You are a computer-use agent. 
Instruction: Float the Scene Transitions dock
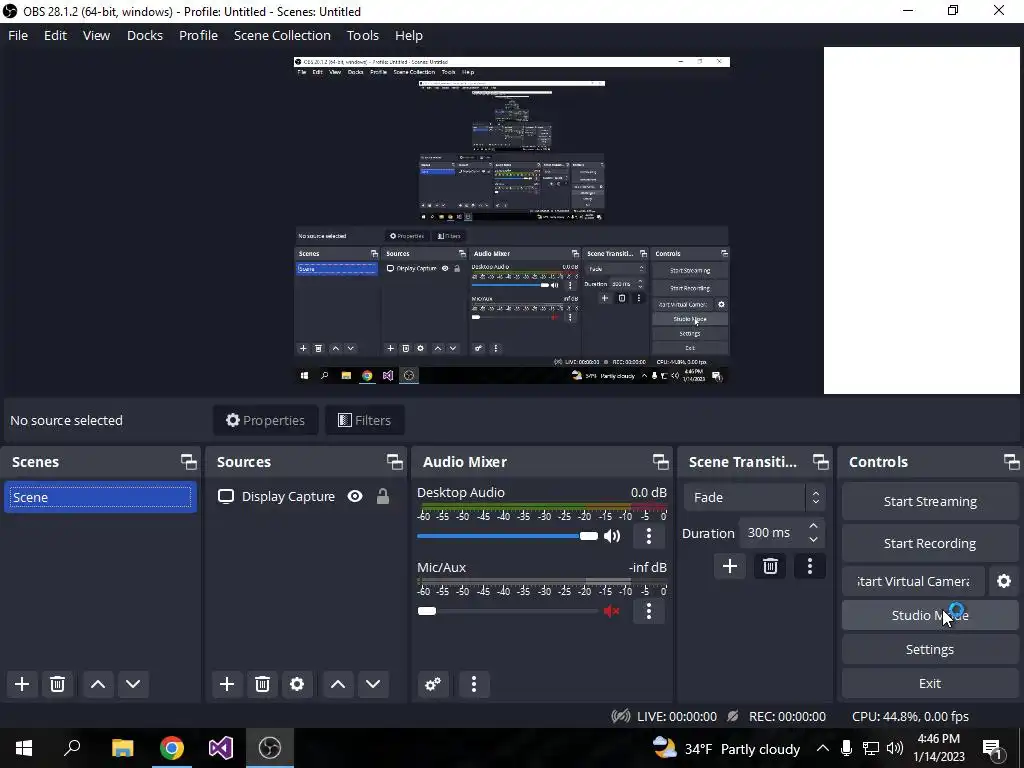820,462
